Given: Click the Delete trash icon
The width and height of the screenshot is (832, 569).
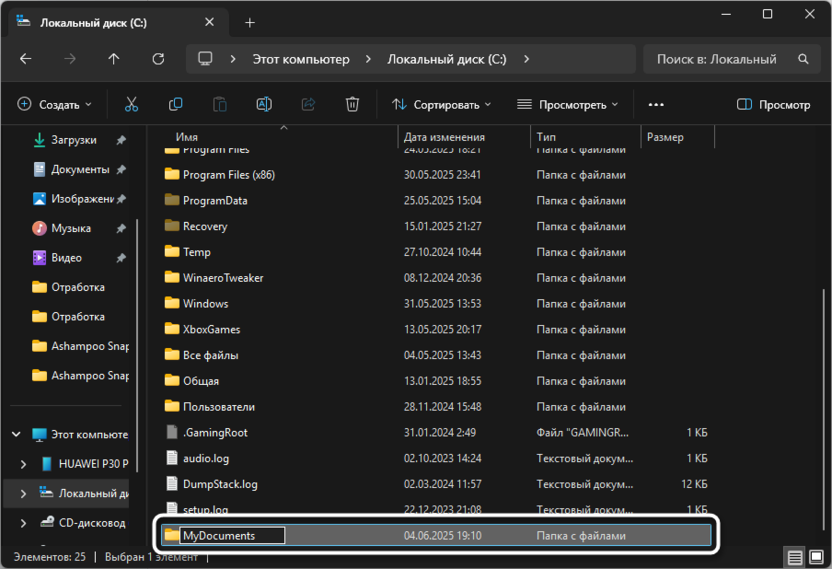Looking at the screenshot, I should pyautogui.click(x=352, y=104).
